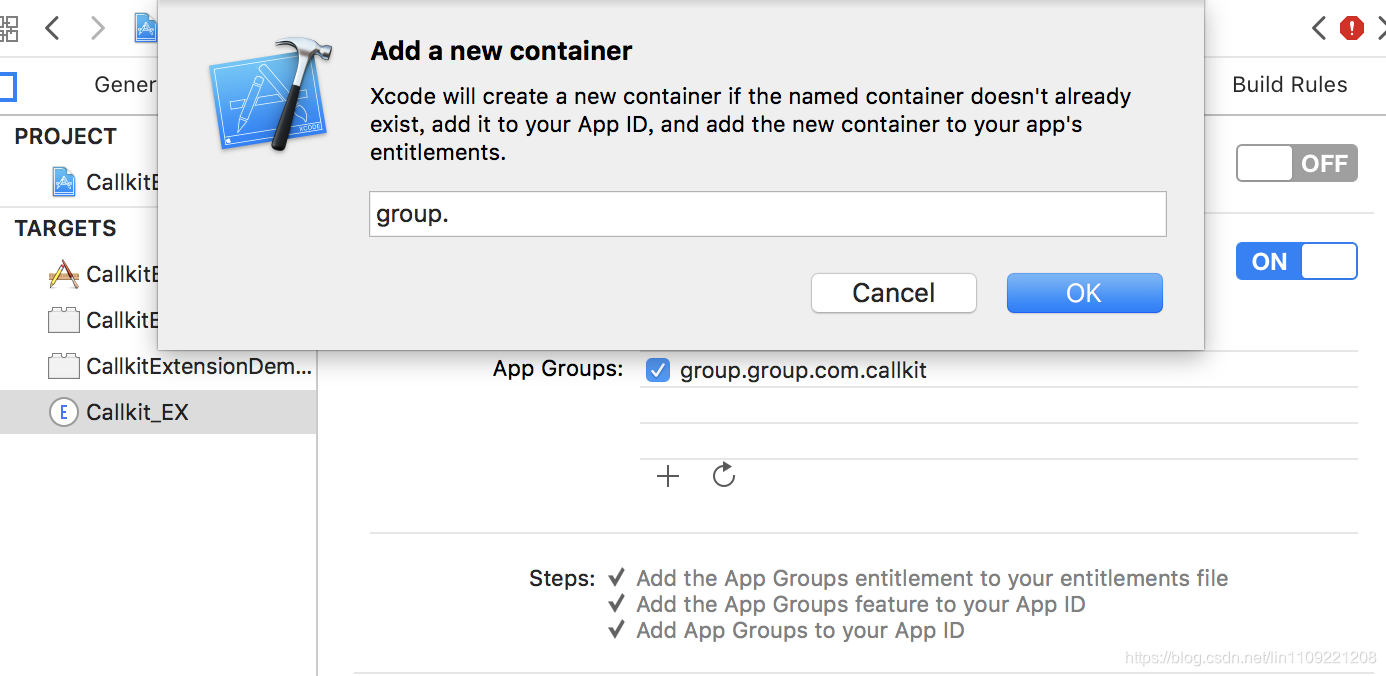The image size is (1386, 676).
Task: Click the PROJECT section header
Action: click(x=66, y=136)
